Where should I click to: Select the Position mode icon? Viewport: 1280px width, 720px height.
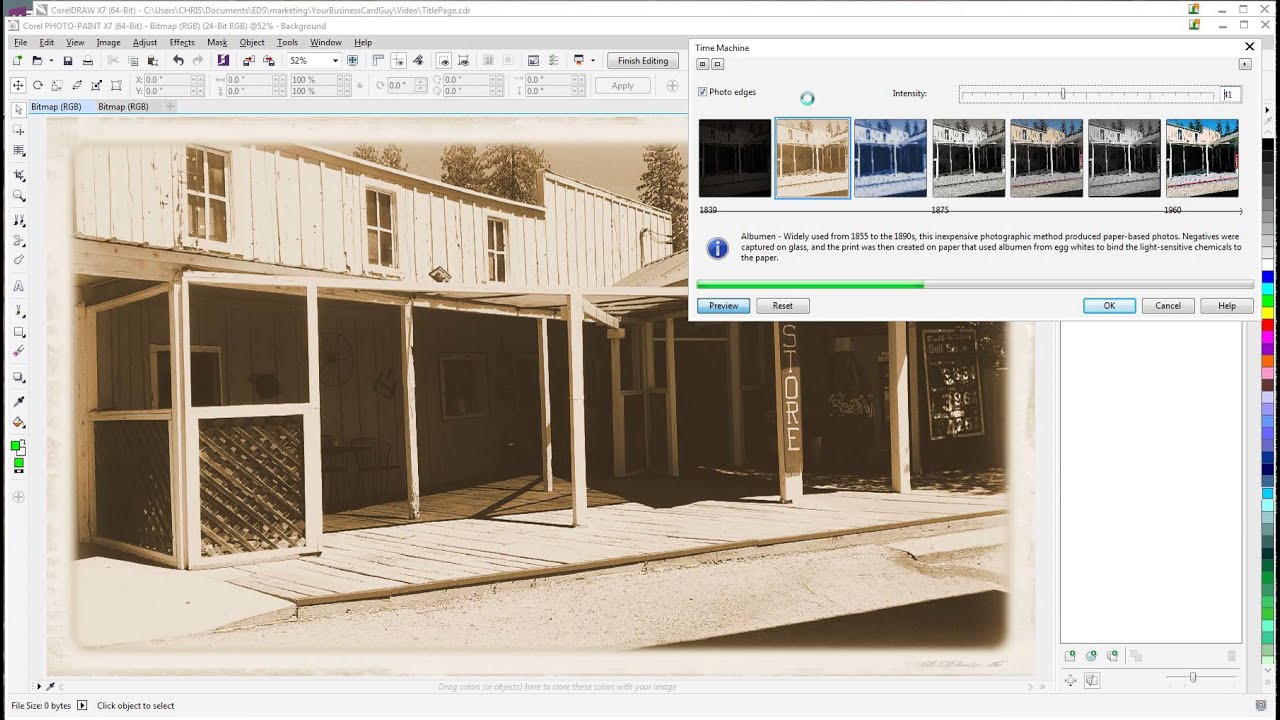pyautogui.click(x=18, y=85)
